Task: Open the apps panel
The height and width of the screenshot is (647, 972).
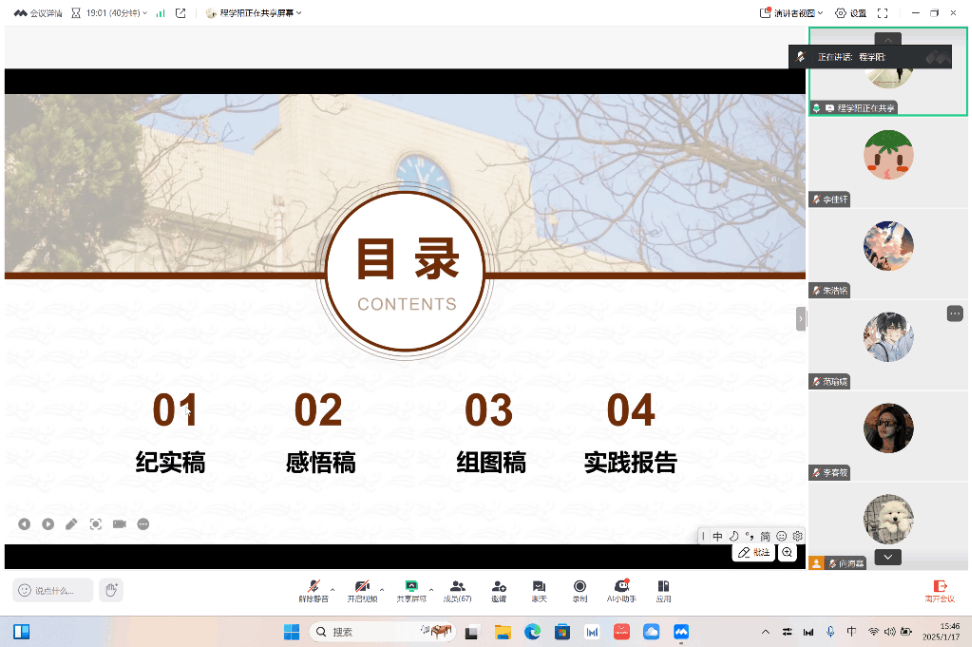Action: 663,588
